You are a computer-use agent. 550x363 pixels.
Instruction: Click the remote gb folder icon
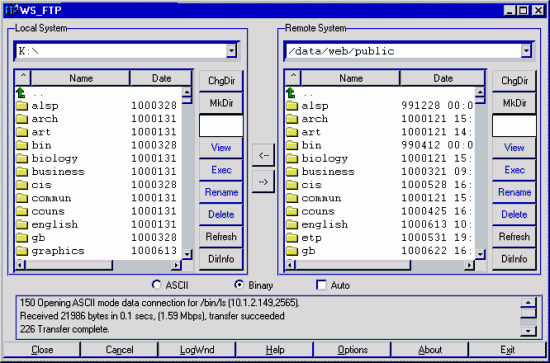(292, 251)
